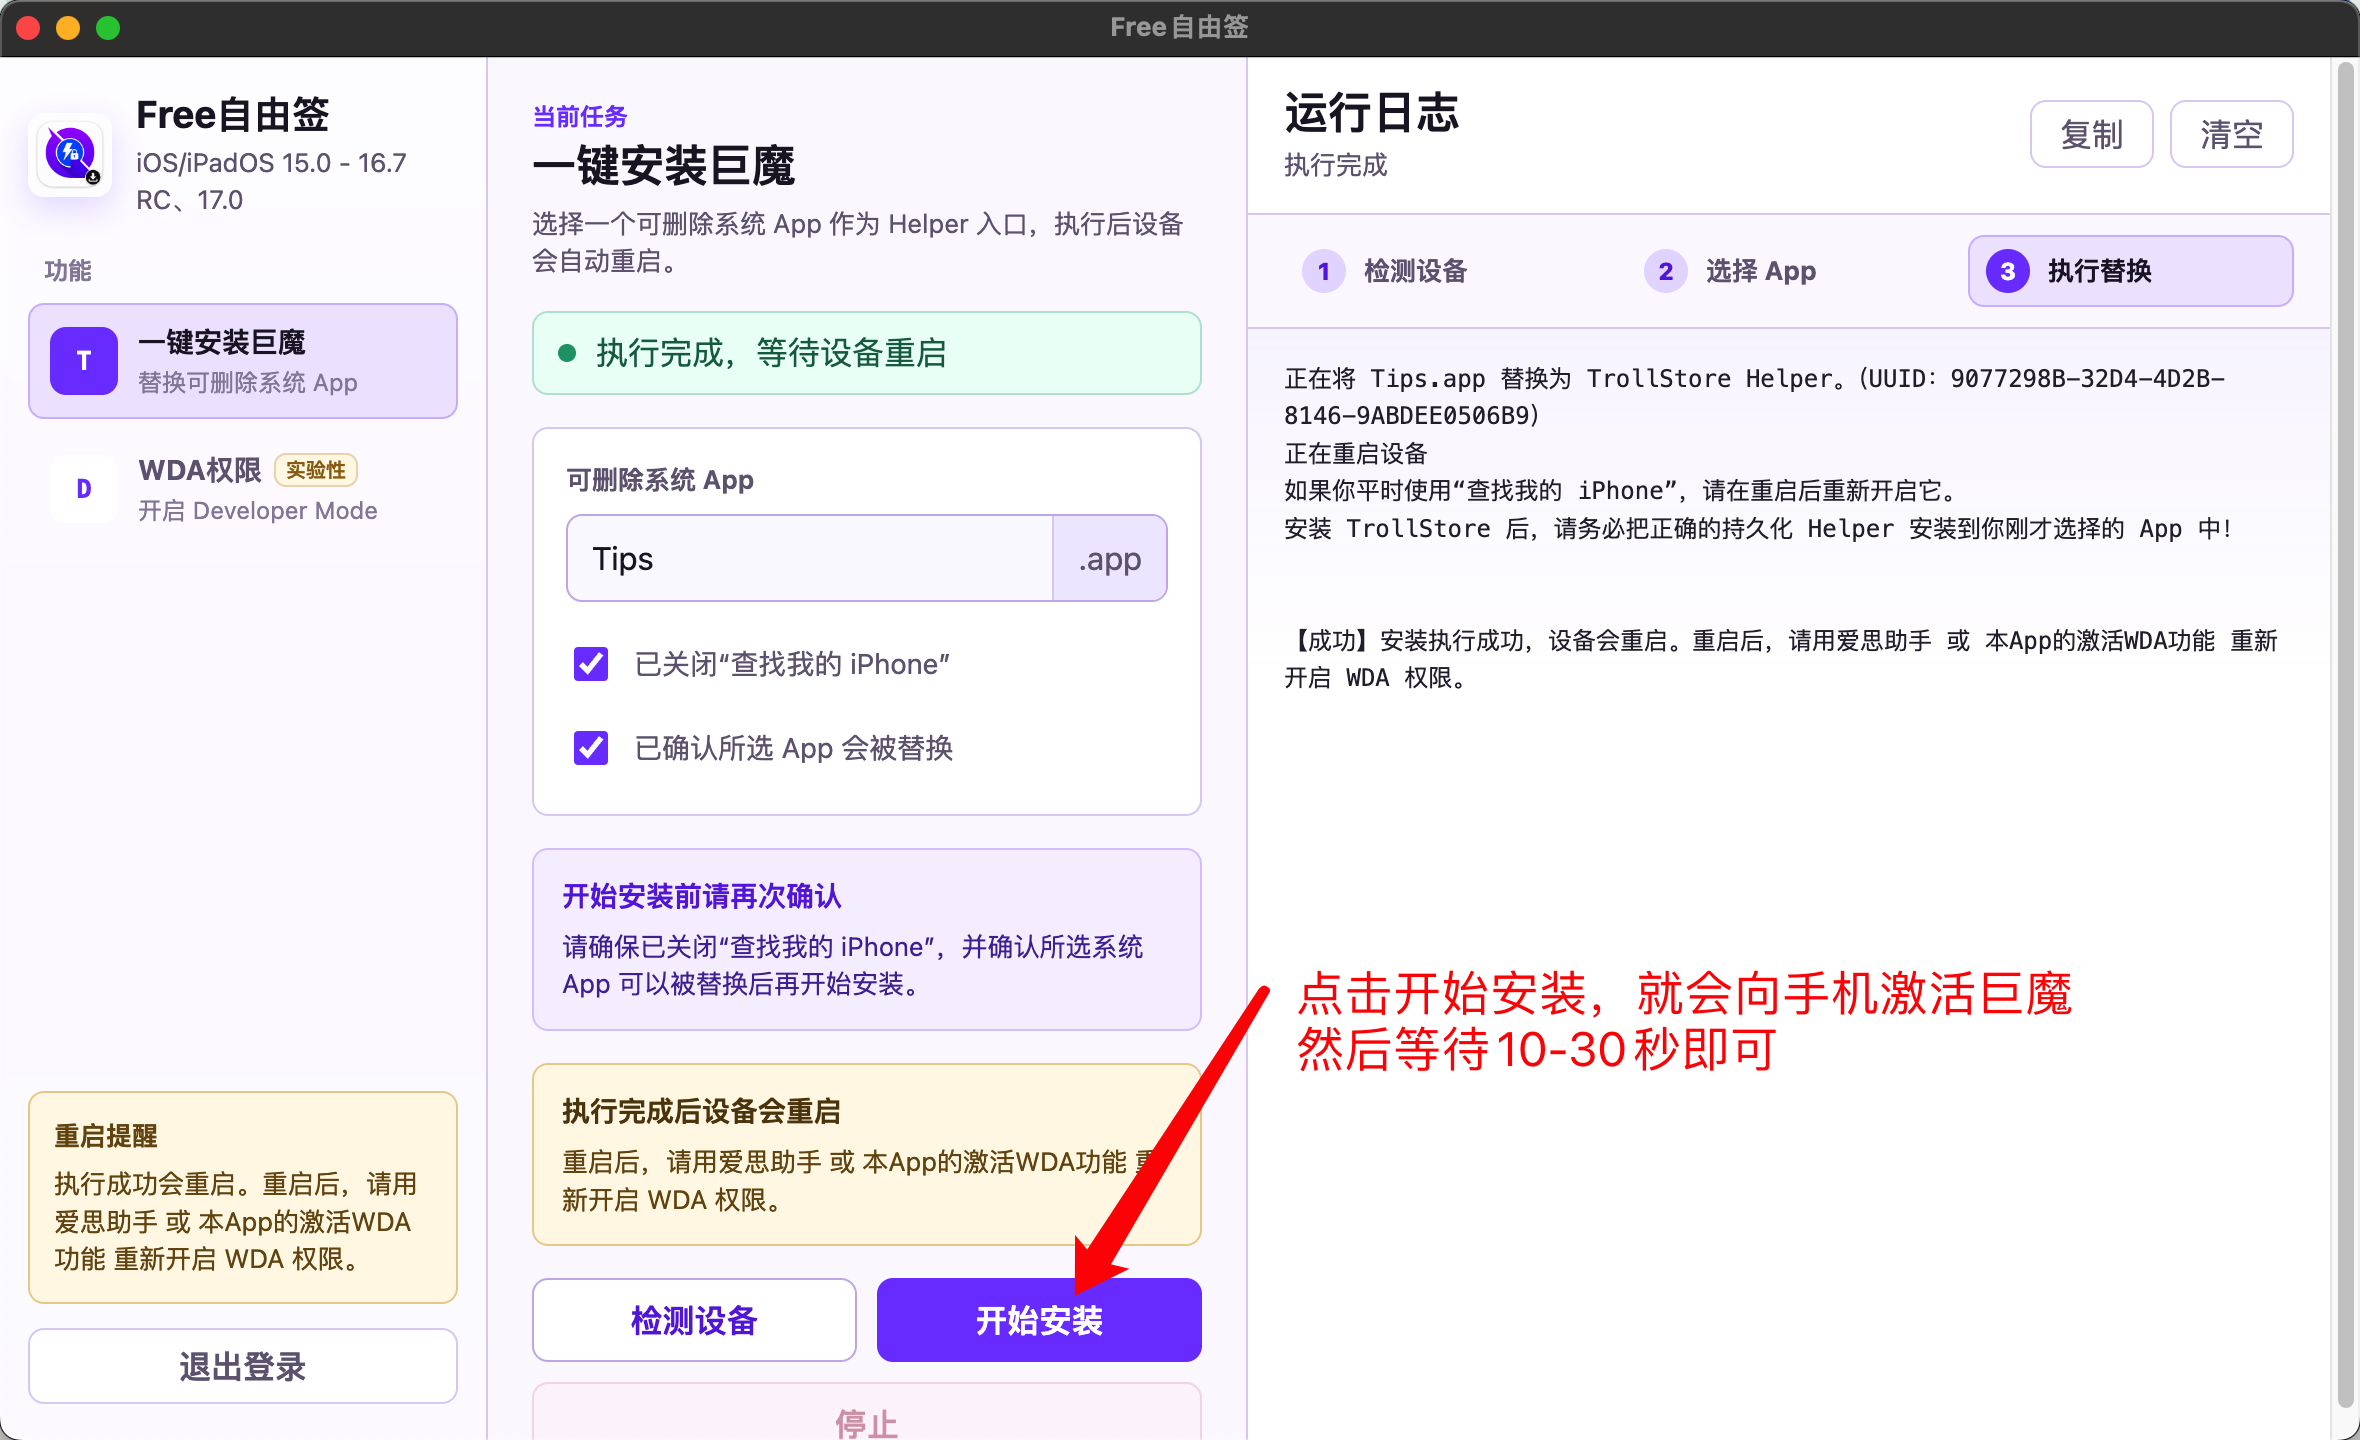Screen dimensions: 2360x1440
Task: Click the 当前任务 label
Action: pos(580,117)
